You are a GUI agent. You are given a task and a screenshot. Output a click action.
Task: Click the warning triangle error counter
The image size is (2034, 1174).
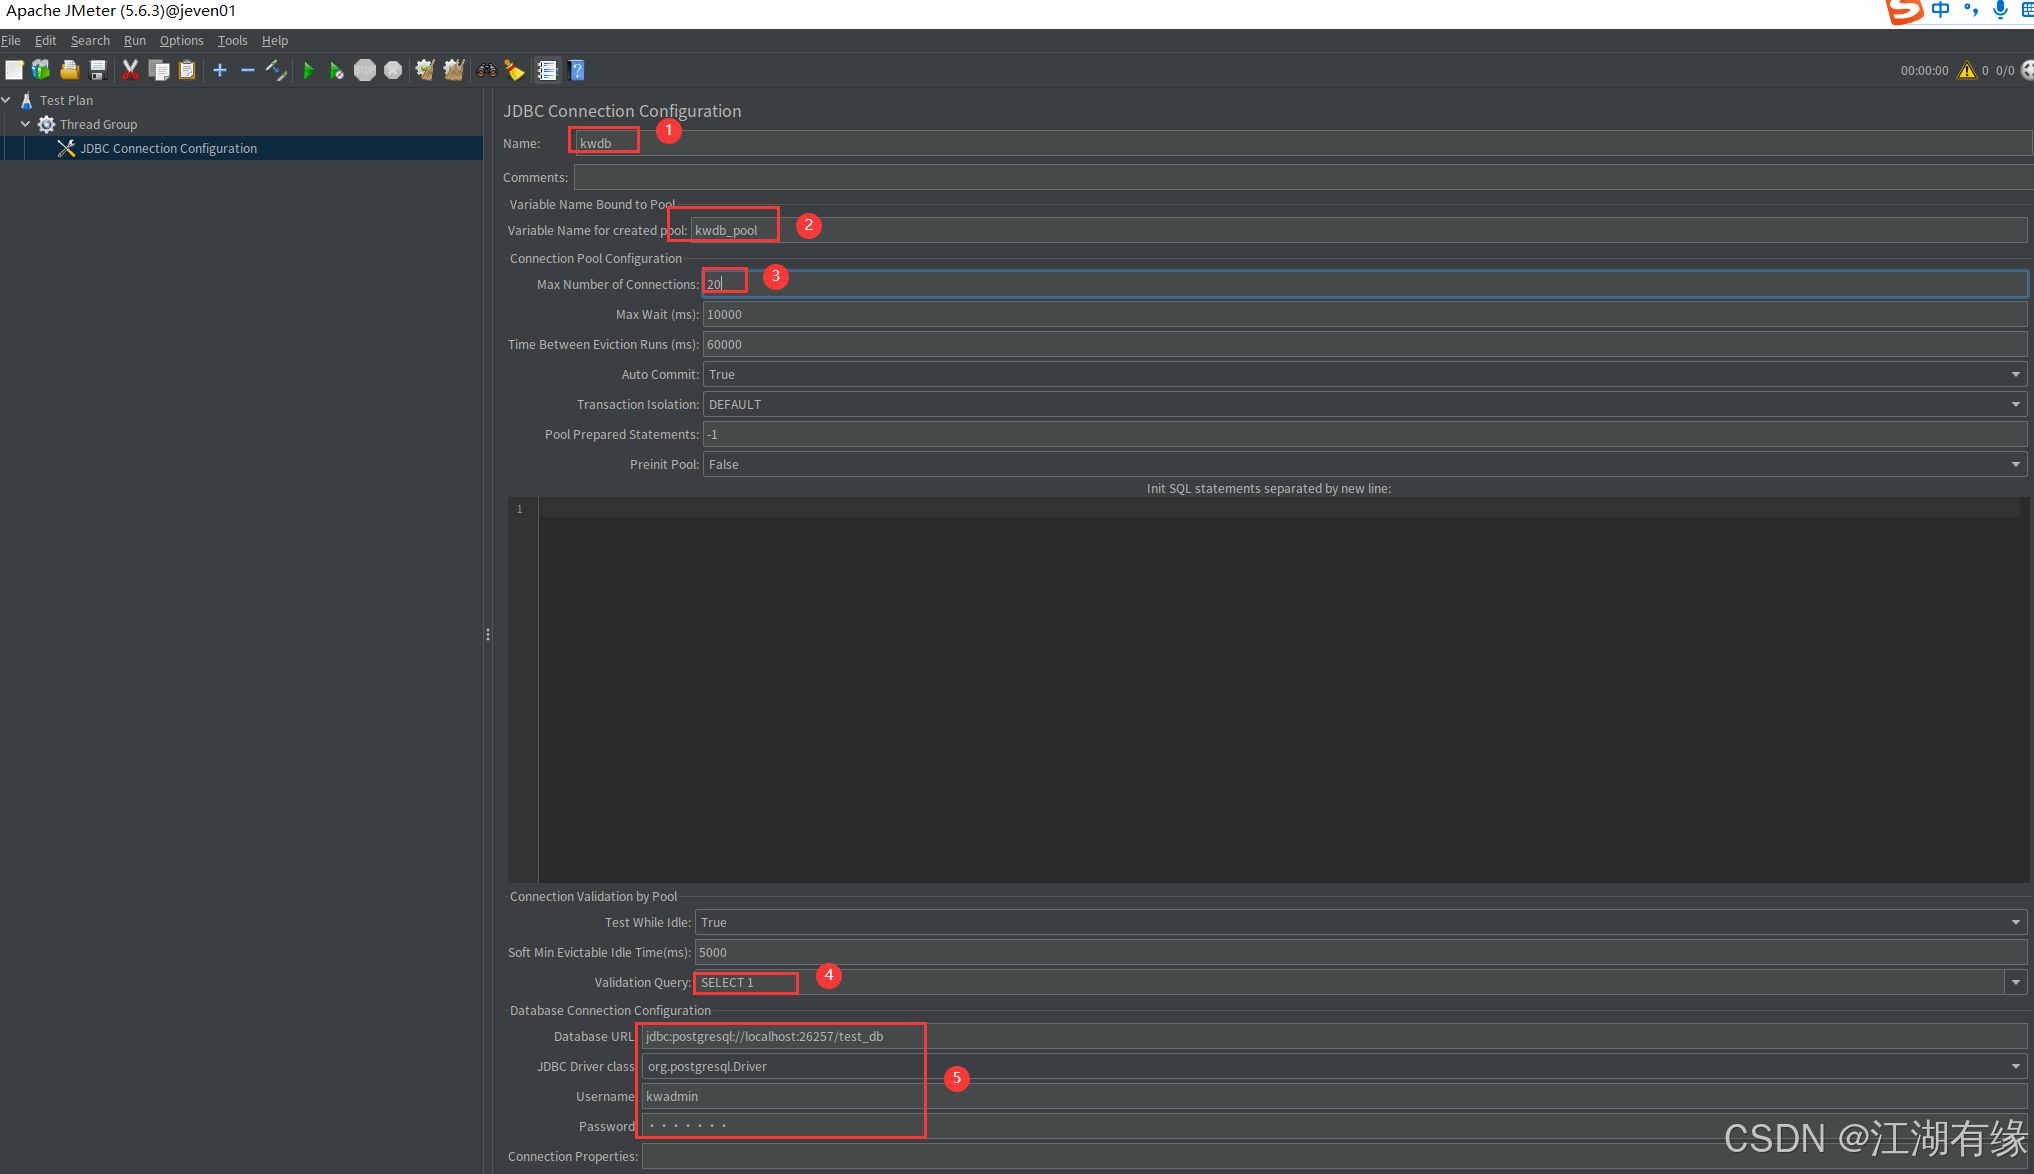(1966, 70)
